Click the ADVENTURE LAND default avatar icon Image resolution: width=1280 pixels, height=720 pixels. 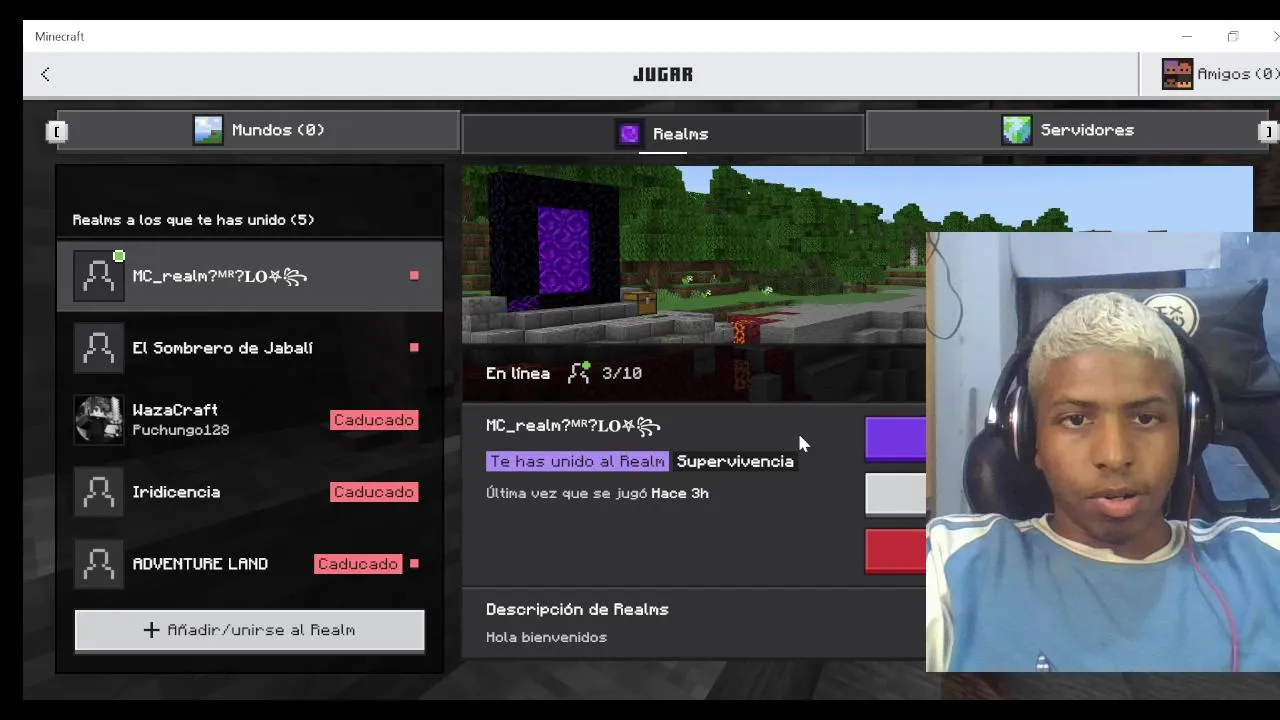point(98,564)
